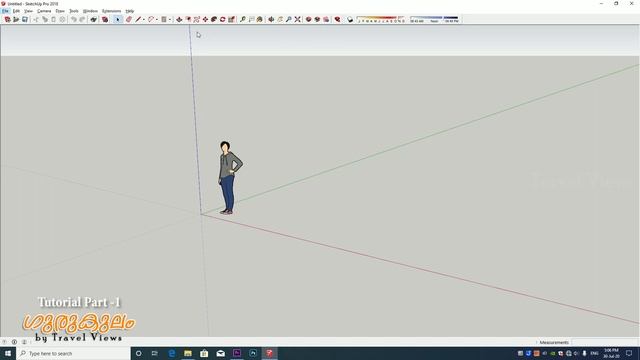
Task: Click the Paste clipboard icon
Action: (53, 19)
